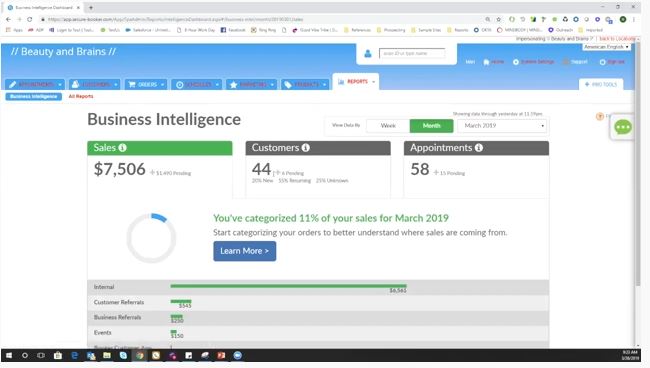Open the Pro Tools button

pos(601,84)
